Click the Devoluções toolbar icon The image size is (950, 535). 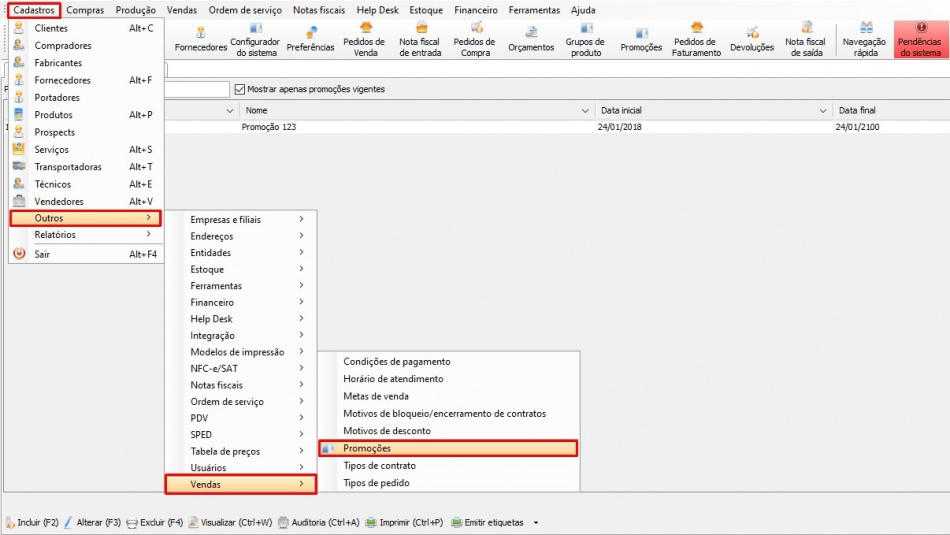[752, 39]
